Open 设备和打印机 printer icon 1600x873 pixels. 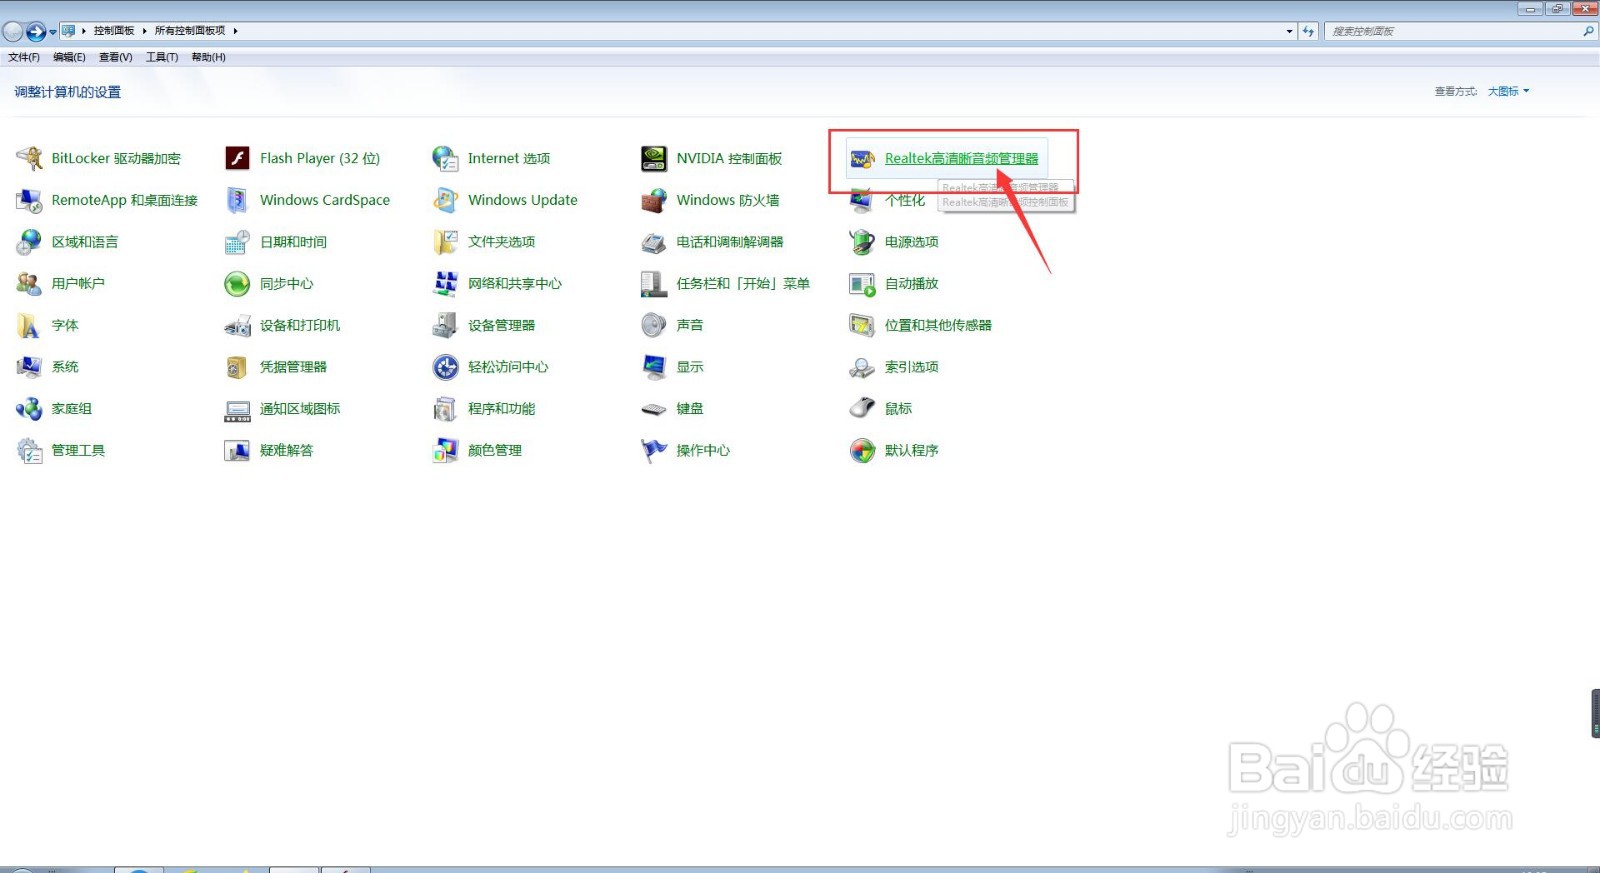[x=237, y=325]
